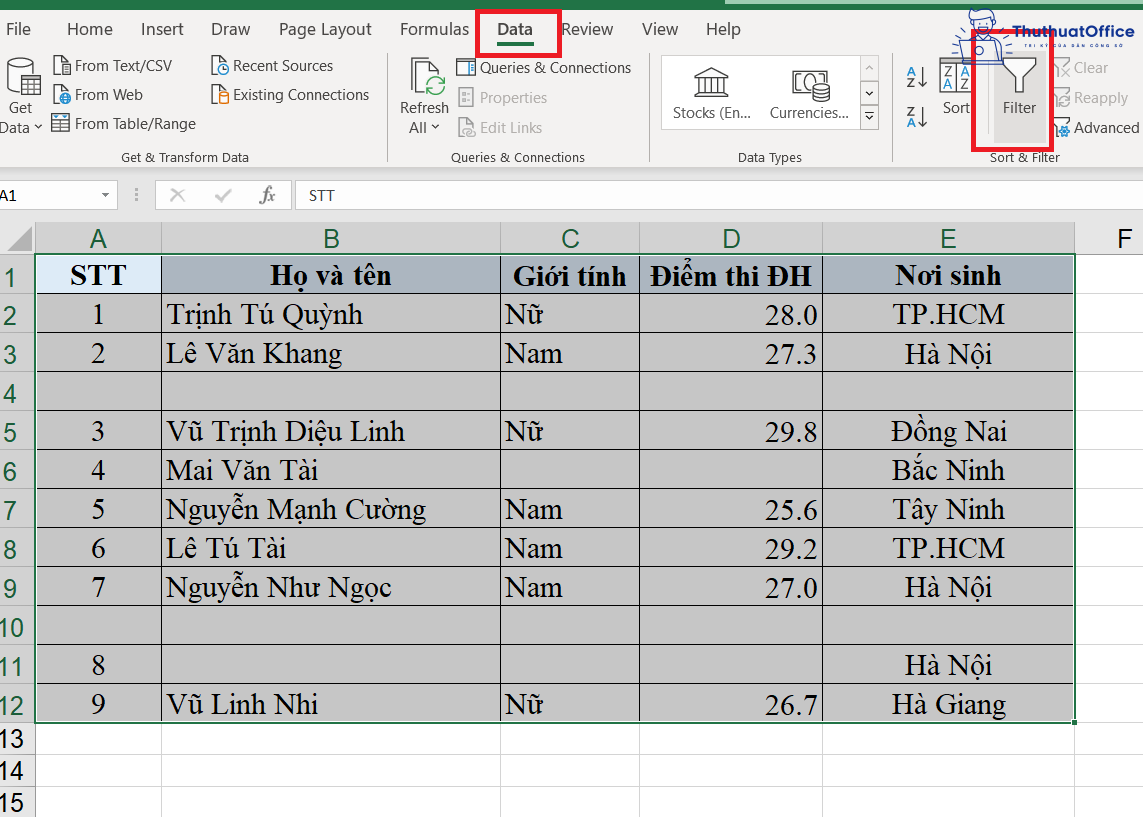Screen dimensions: 1143x817
Task: Click the 'Nơi sinh' header cell
Action: click(x=948, y=275)
